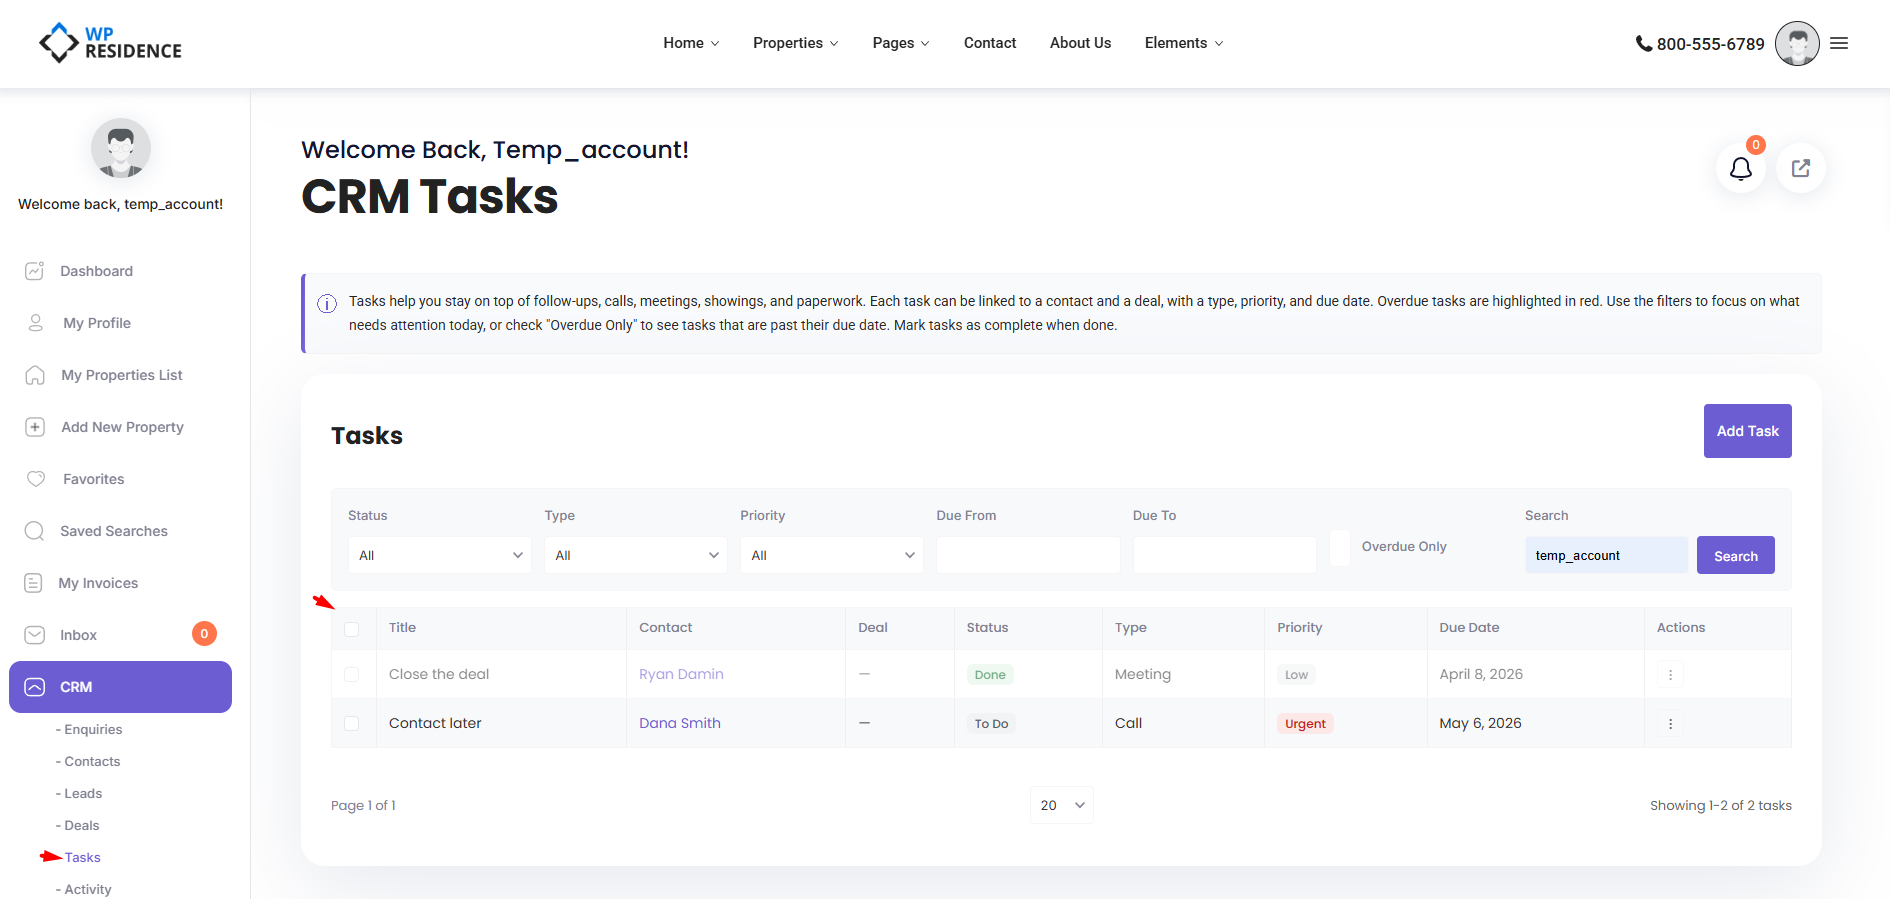Open the hamburger menu in the header
1890x899 pixels.
pos(1839,43)
